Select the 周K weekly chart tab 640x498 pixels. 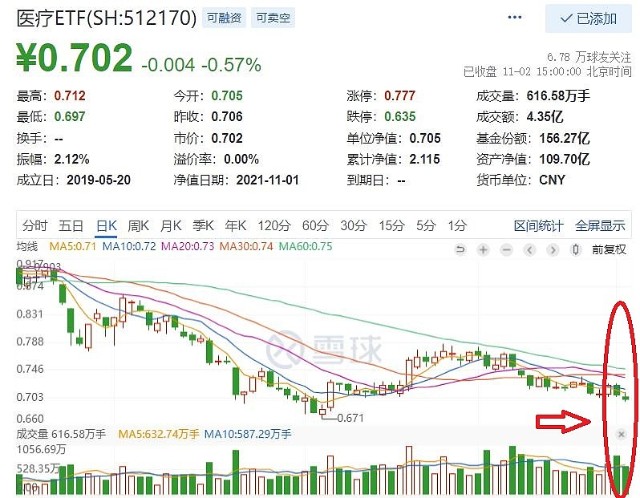[x=138, y=225]
